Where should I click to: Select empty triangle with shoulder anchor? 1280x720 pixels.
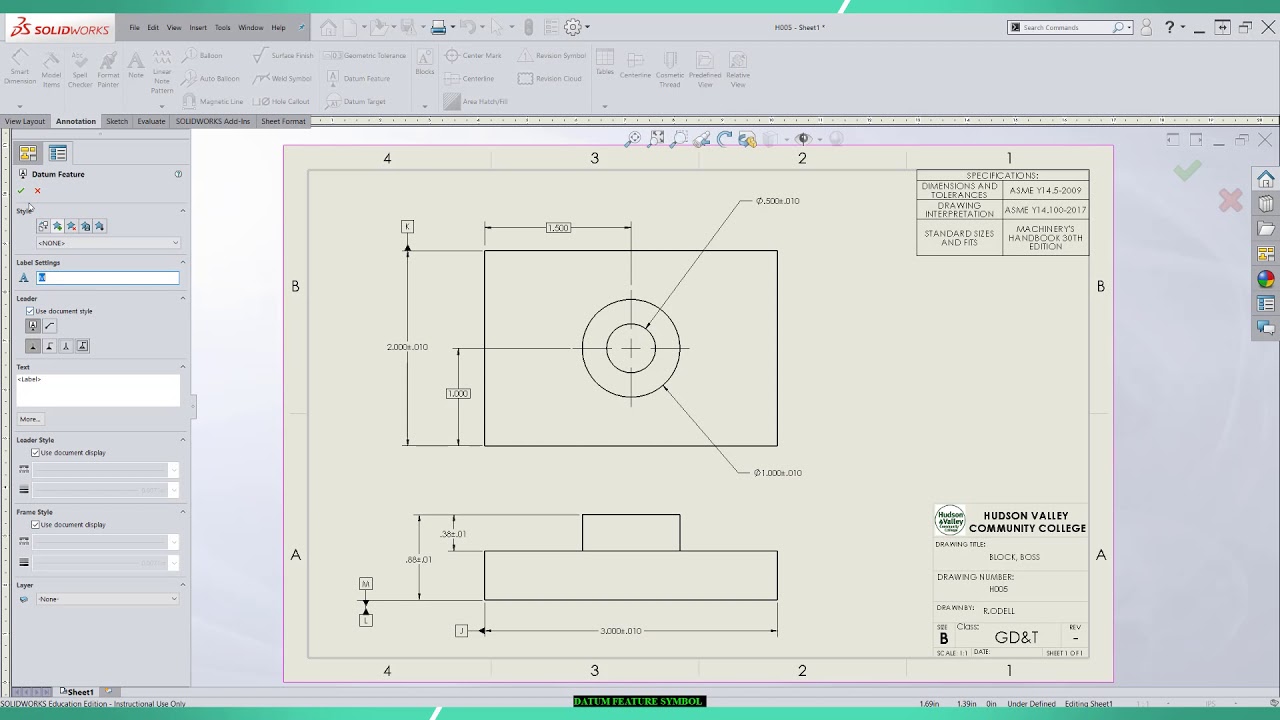(82, 346)
